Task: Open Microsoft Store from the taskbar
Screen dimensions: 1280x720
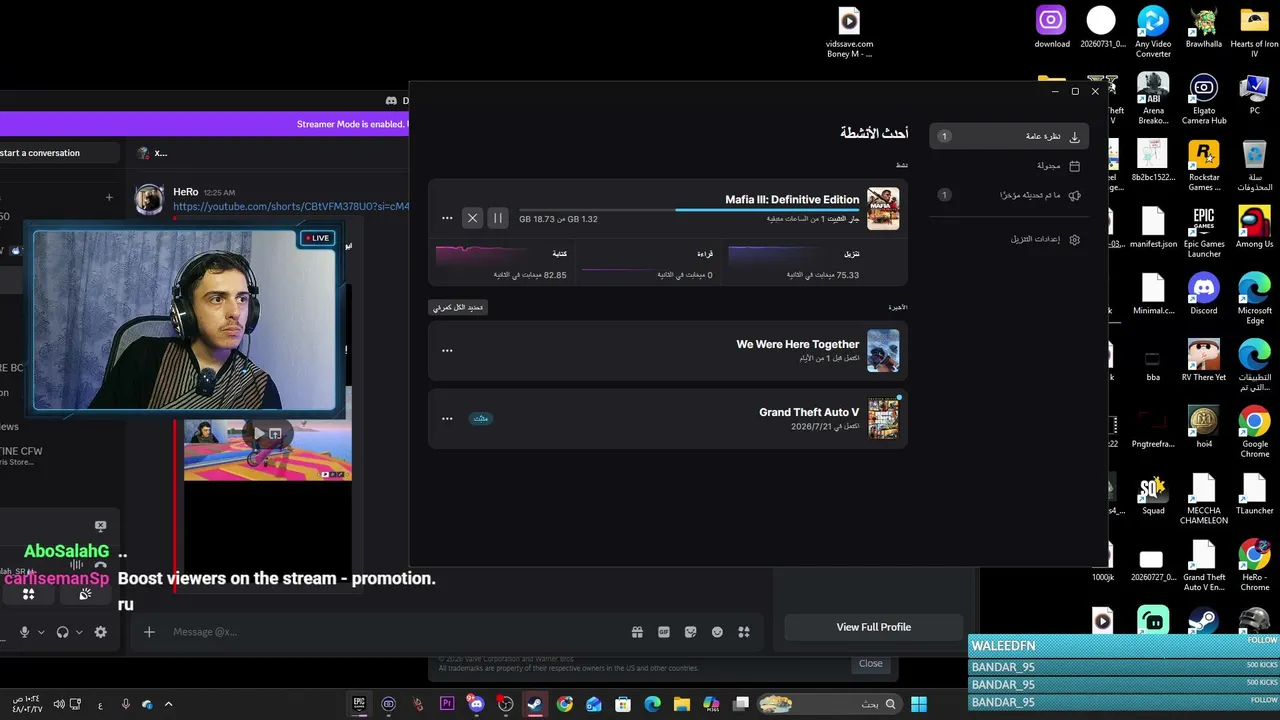Action: click(623, 704)
